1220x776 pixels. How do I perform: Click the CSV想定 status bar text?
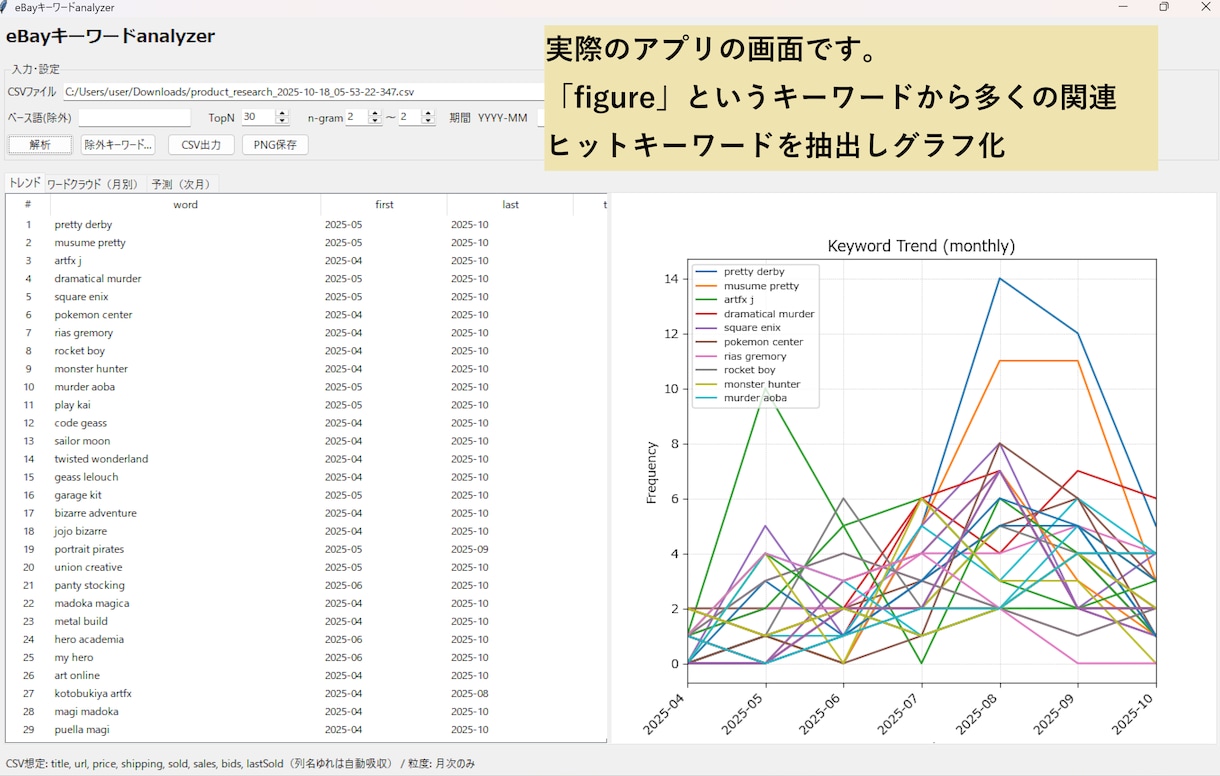tap(241, 763)
